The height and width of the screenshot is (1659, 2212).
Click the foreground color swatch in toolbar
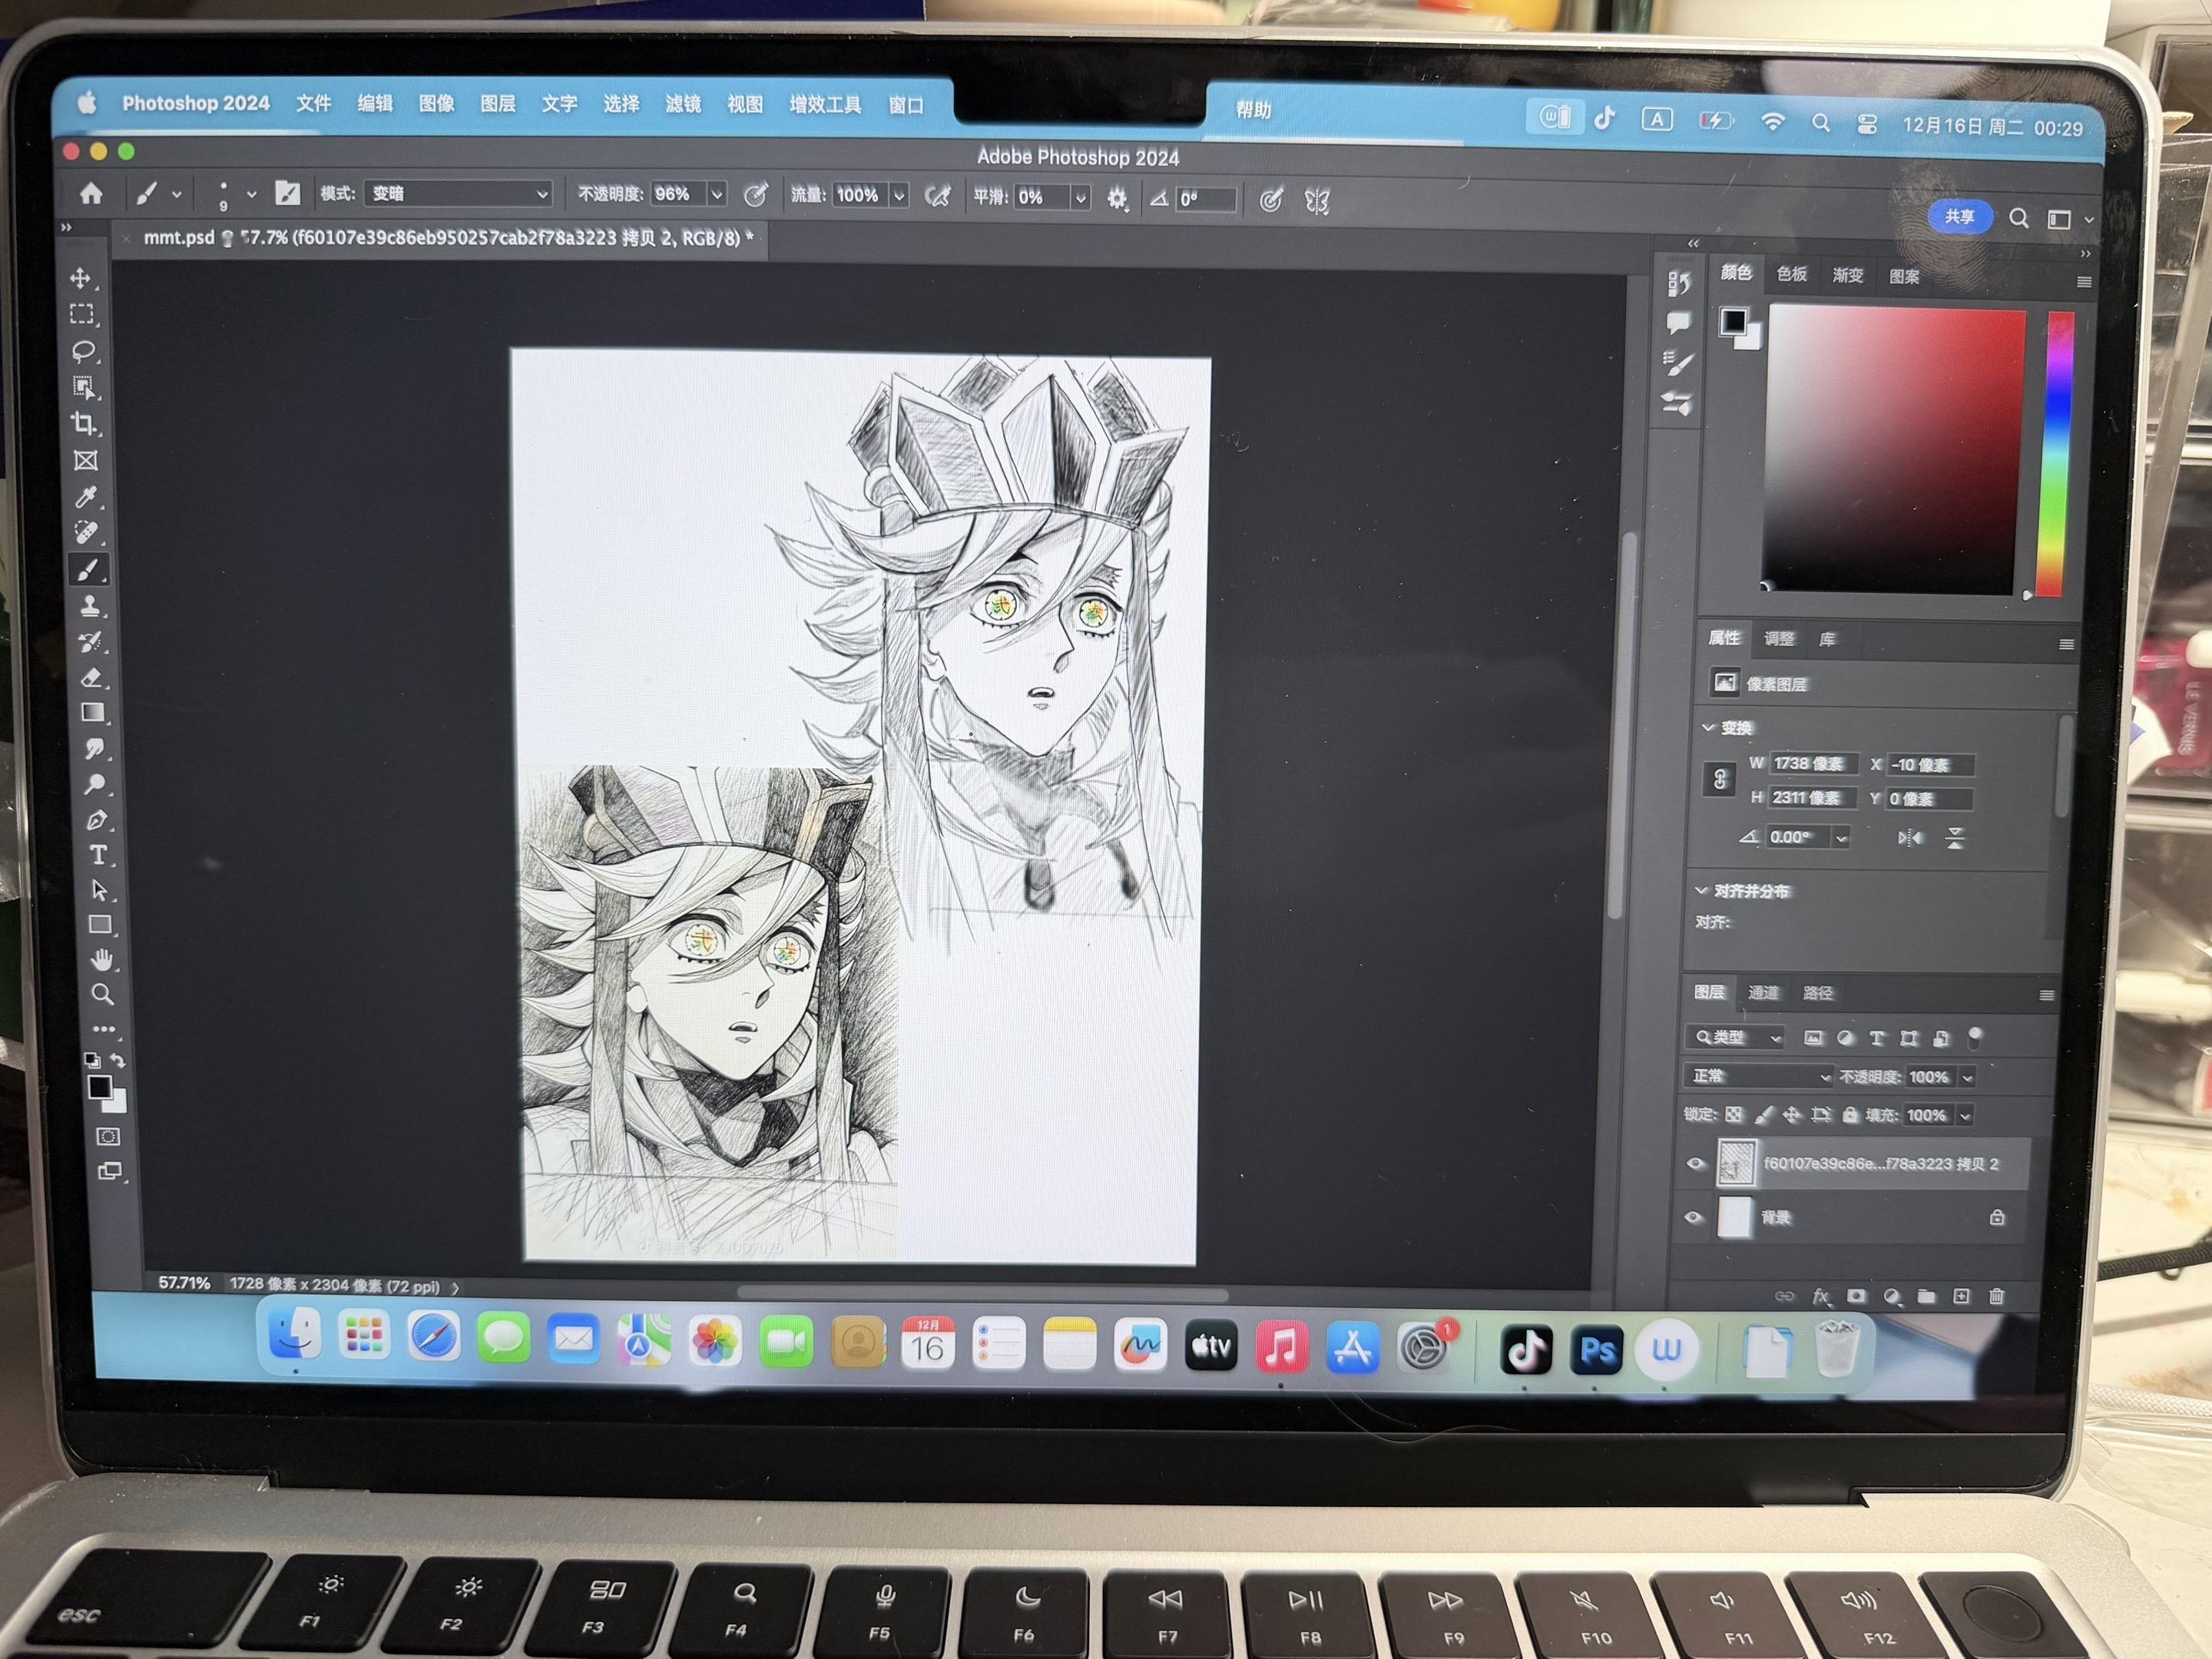(x=98, y=1087)
